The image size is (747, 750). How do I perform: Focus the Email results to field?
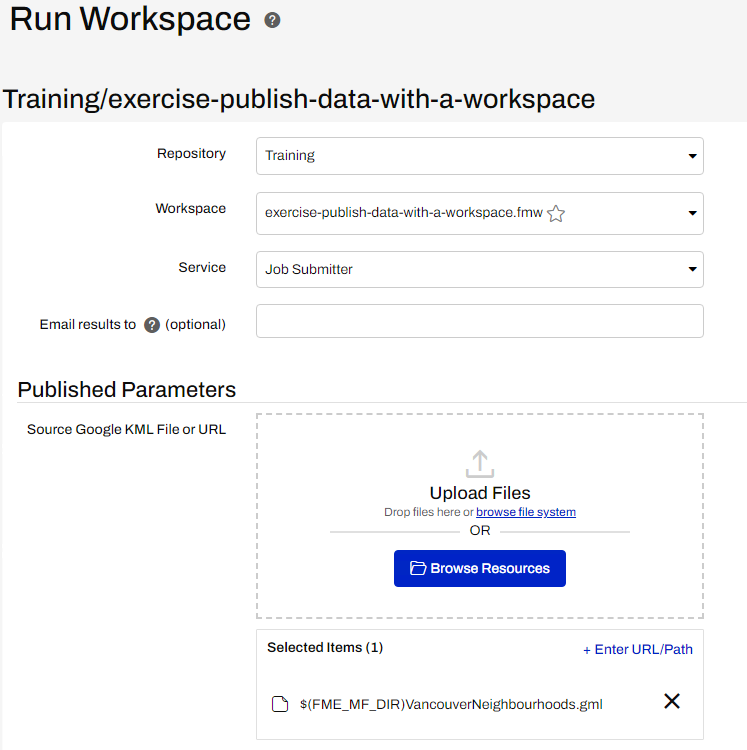(480, 321)
